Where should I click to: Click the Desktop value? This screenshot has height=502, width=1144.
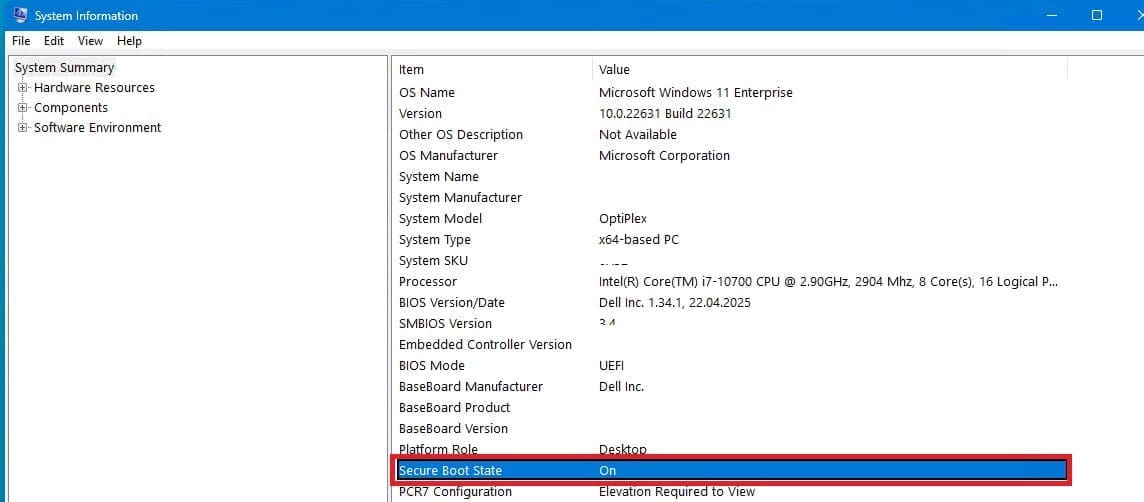pos(622,449)
